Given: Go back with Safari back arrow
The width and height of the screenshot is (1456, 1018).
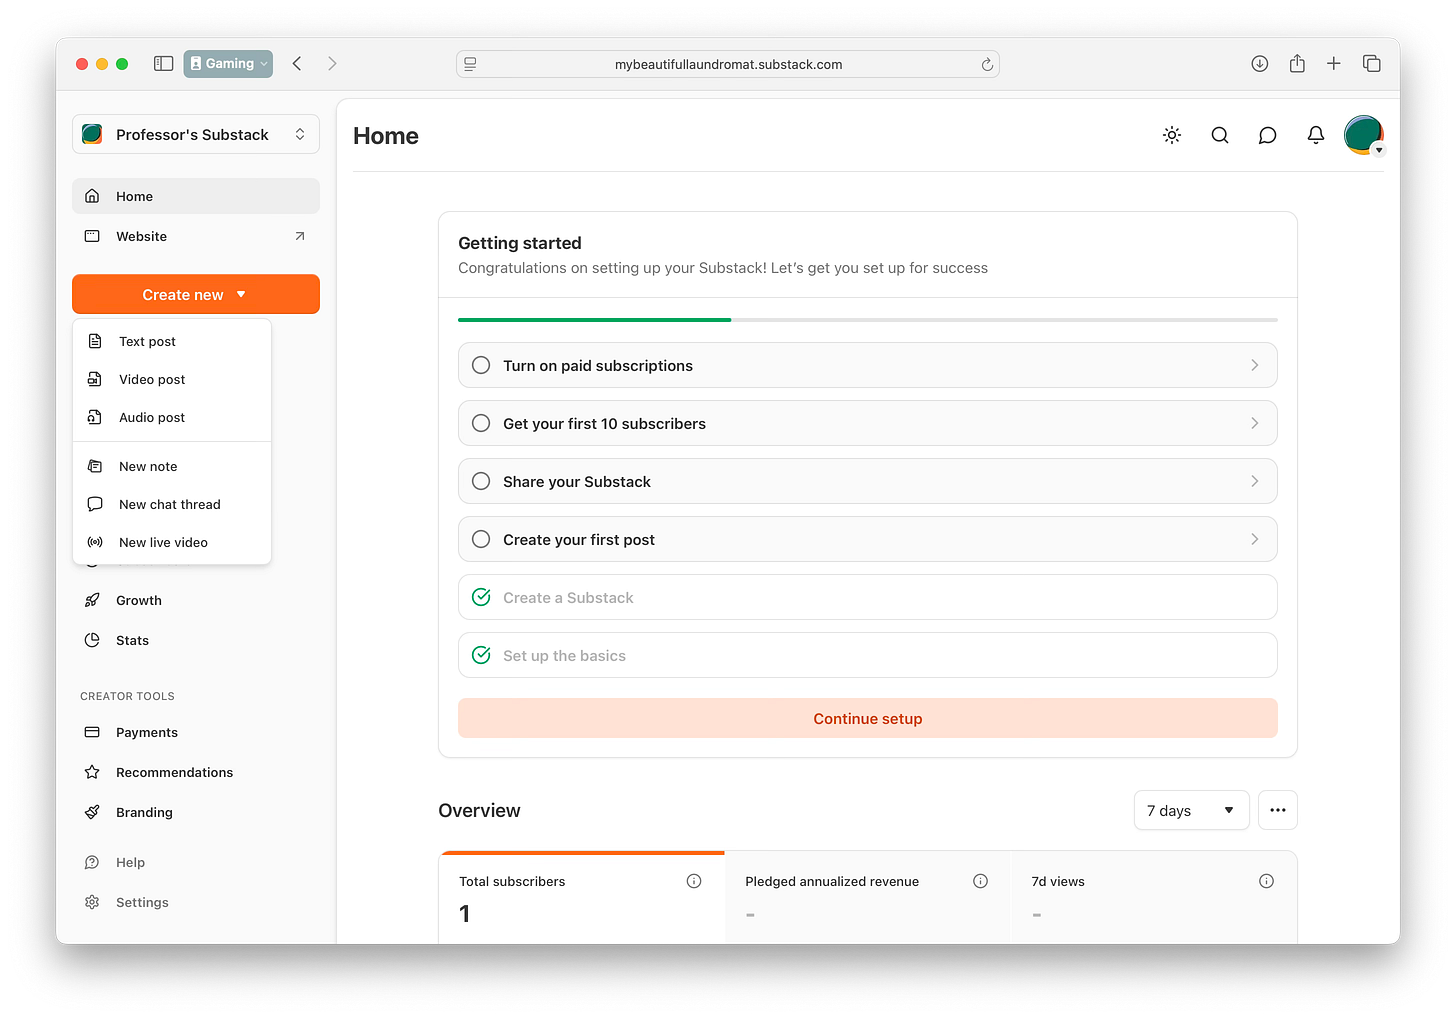Looking at the screenshot, I should coord(297,63).
